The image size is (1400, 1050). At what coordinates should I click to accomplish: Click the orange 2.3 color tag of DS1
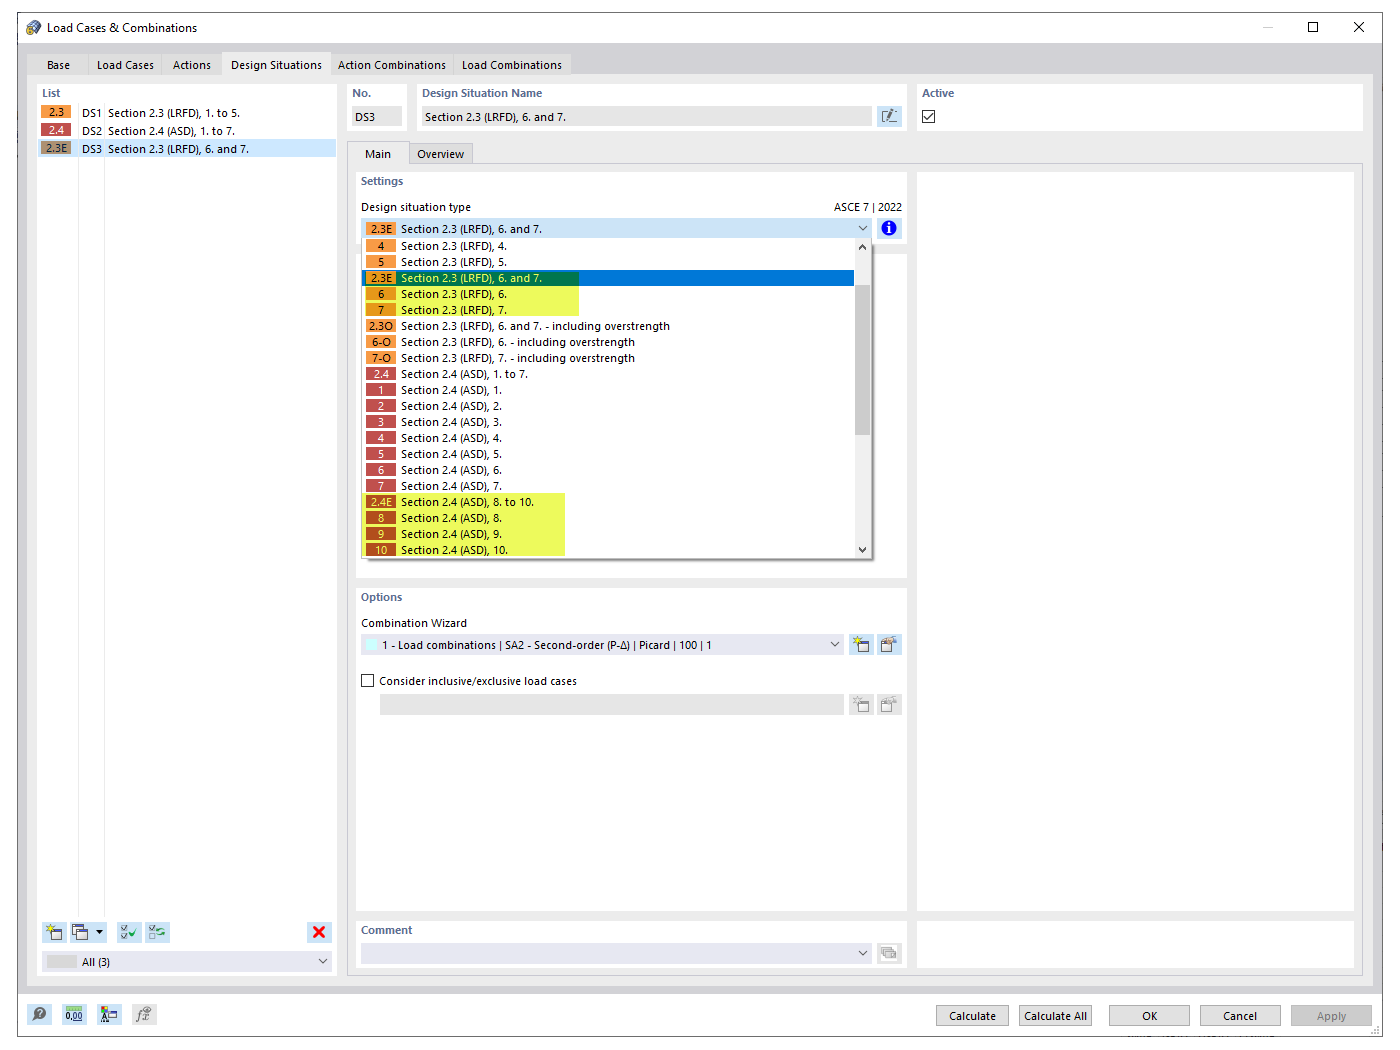[56, 112]
